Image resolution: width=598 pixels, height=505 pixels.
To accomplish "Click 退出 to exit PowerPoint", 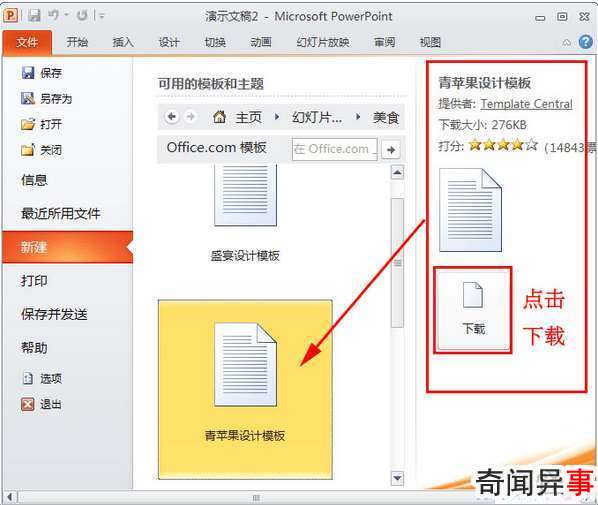I will (x=42, y=404).
